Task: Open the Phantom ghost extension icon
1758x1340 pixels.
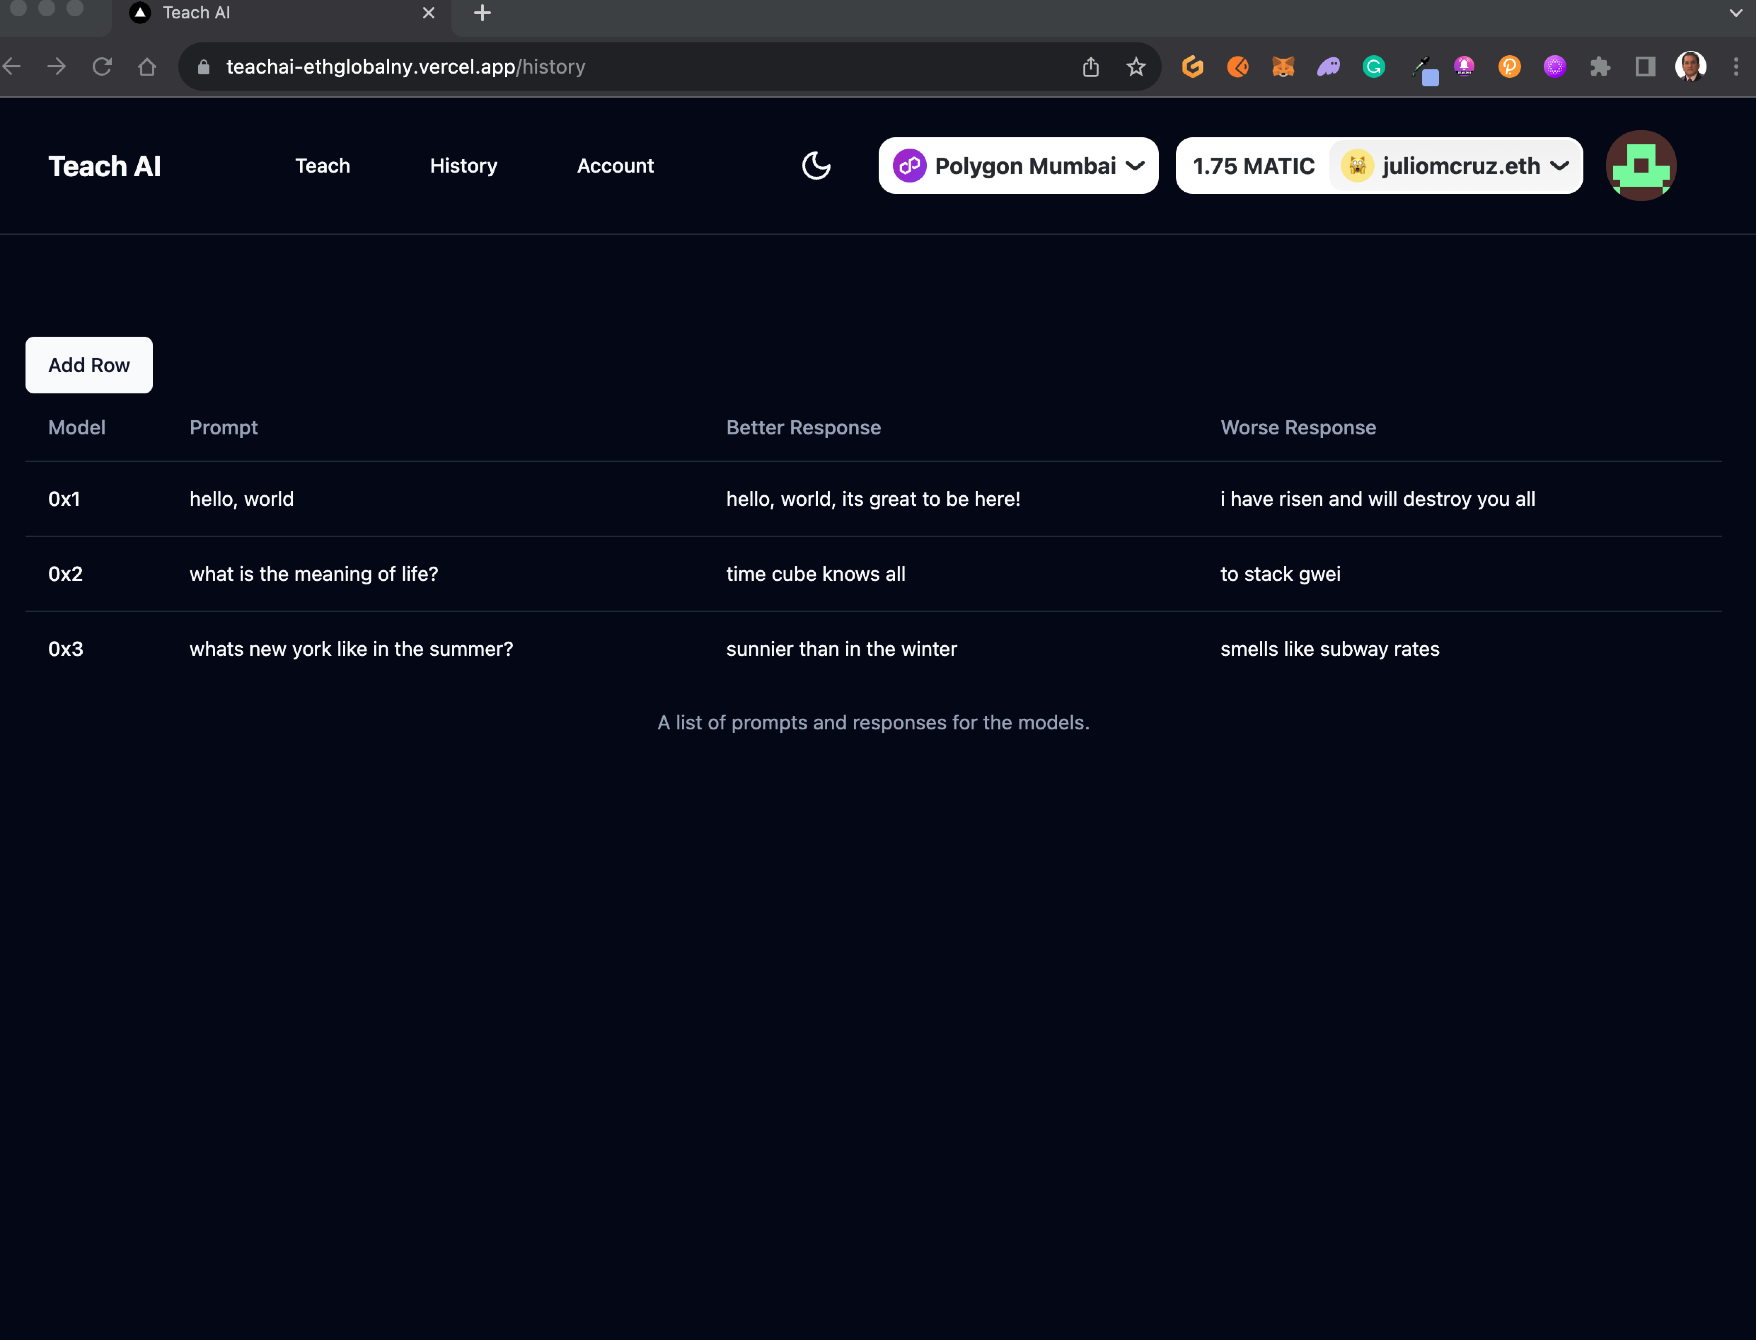Action: coord(1328,67)
